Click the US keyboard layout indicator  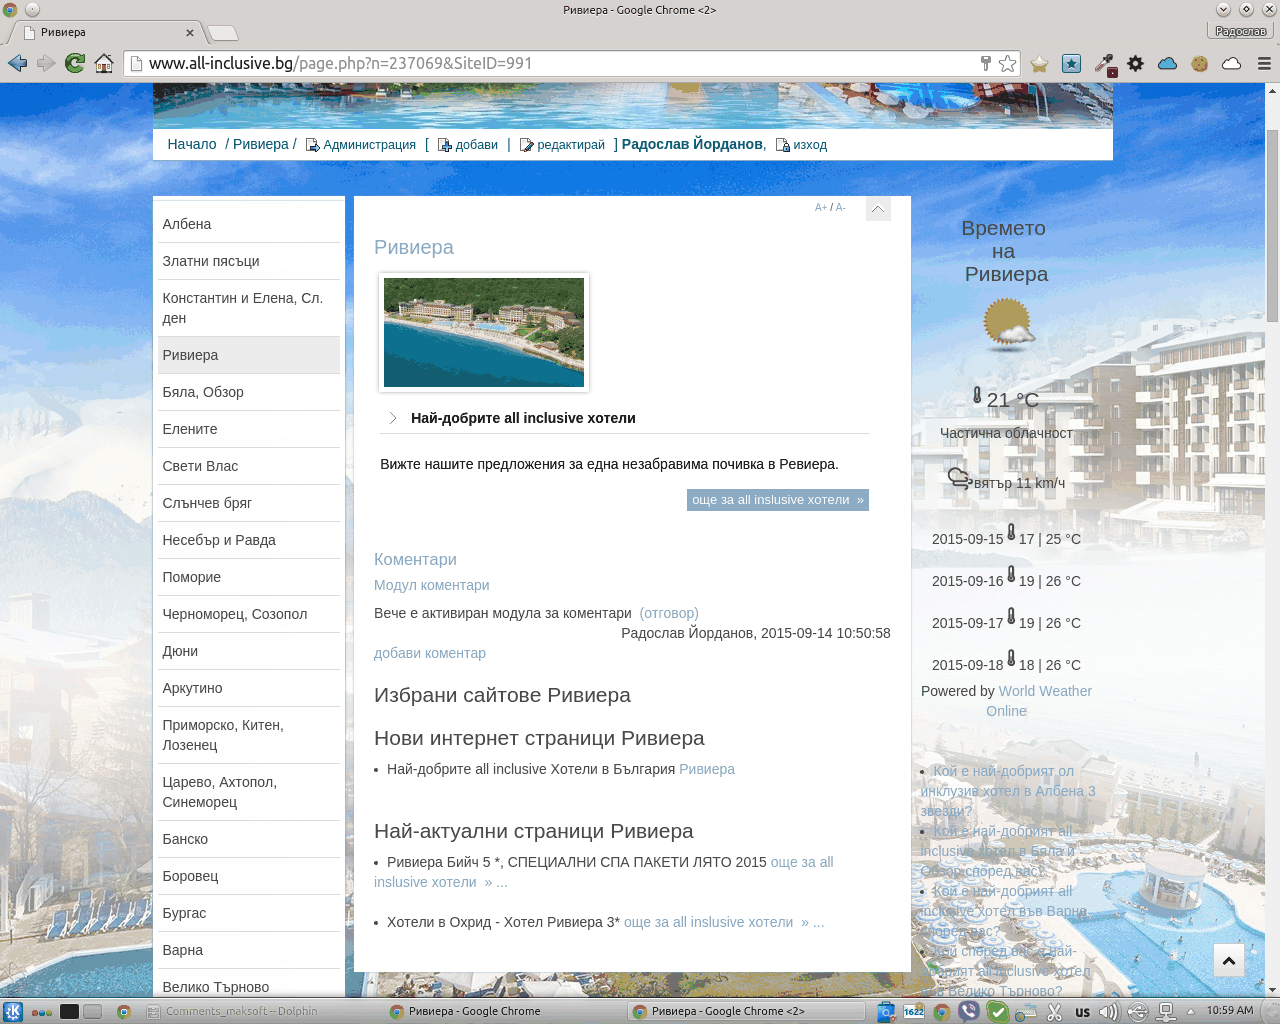click(x=1082, y=1012)
